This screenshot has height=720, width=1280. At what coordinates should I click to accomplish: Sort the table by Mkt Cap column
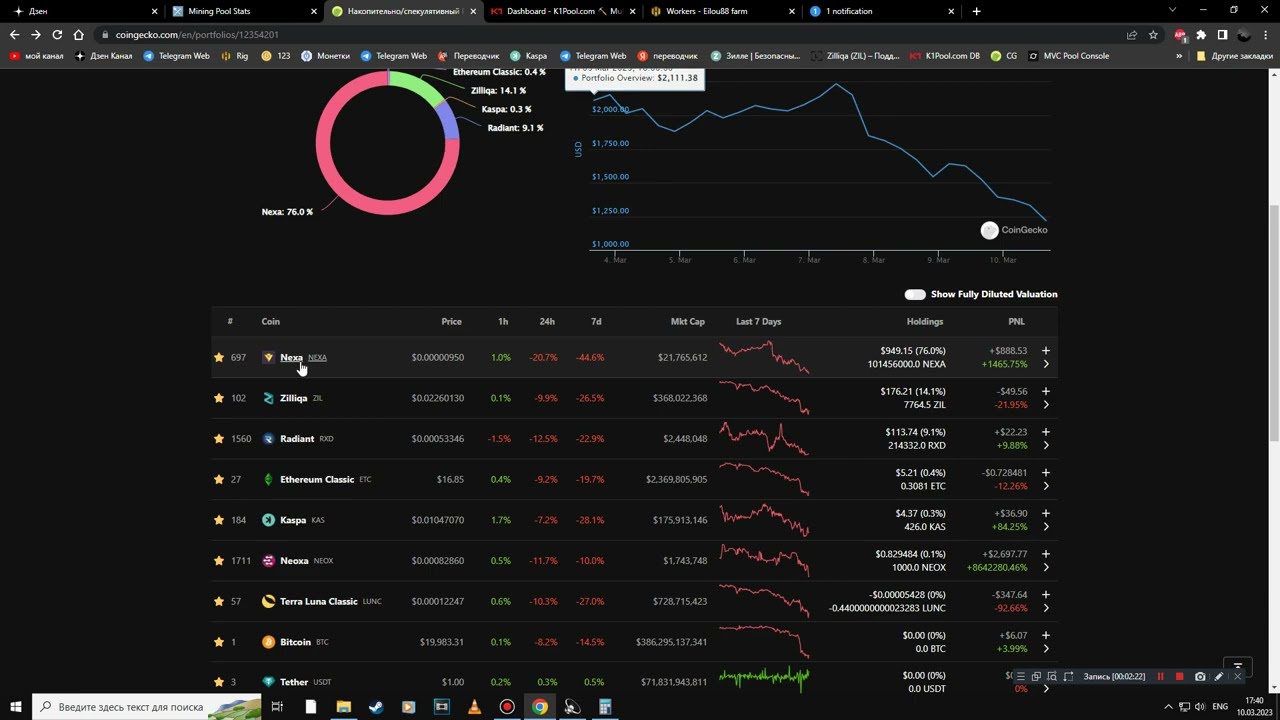(688, 321)
